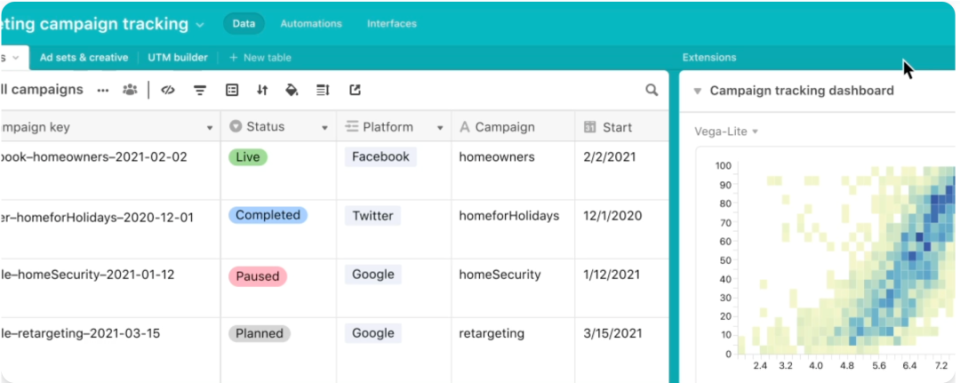Open the hide fields icon
Image resolution: width=960 pixels, height=383 pixels.
click(168, 90)
